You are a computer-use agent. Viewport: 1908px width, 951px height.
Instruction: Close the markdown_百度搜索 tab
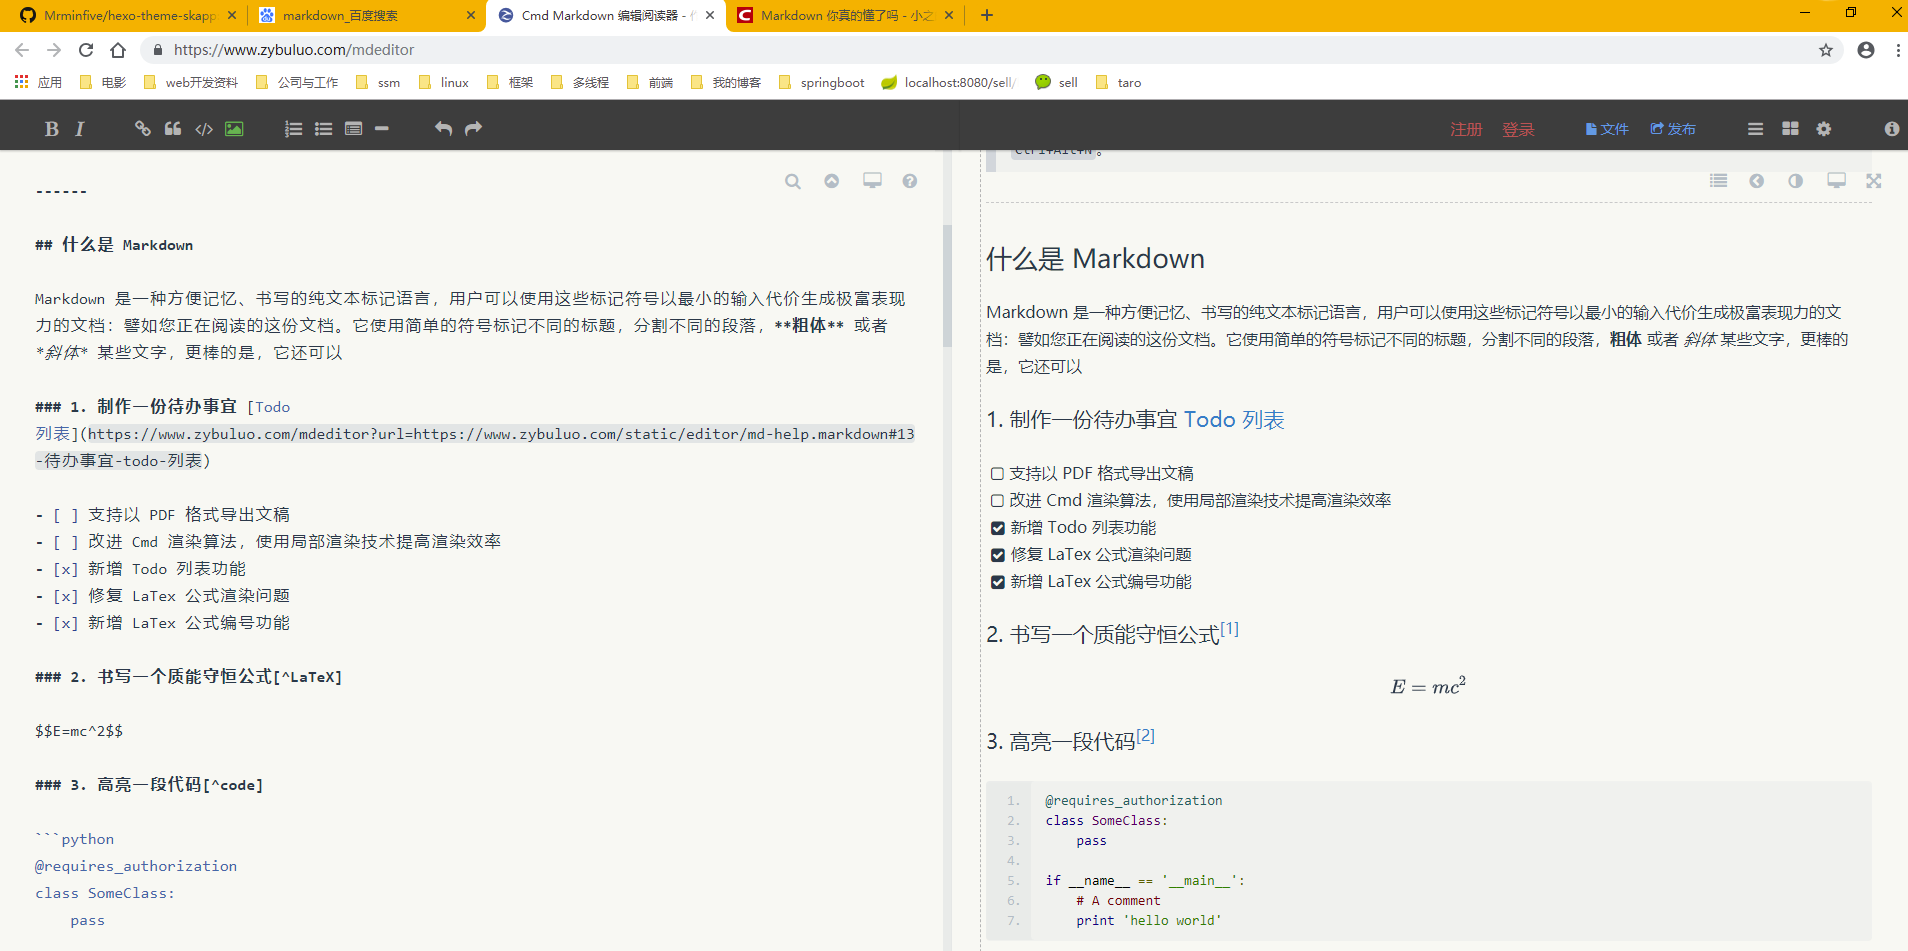pos(470,15)
